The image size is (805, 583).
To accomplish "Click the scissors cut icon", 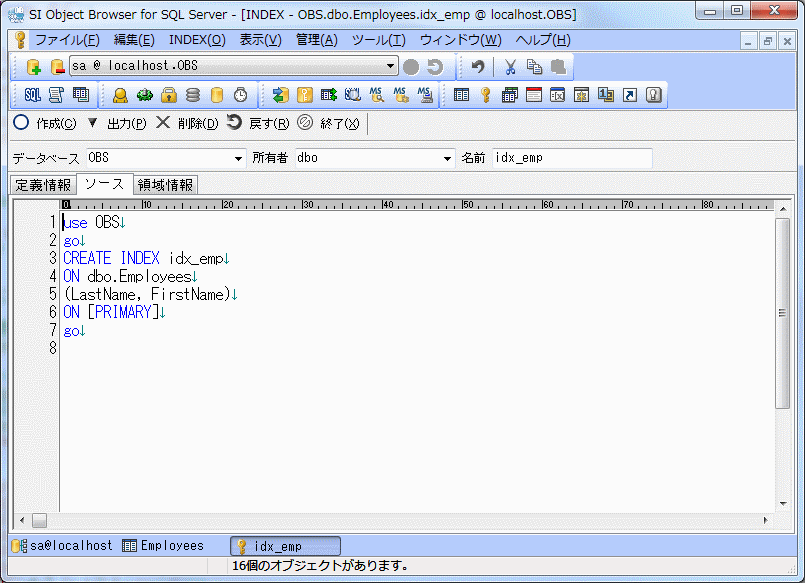I will point(510,67).
